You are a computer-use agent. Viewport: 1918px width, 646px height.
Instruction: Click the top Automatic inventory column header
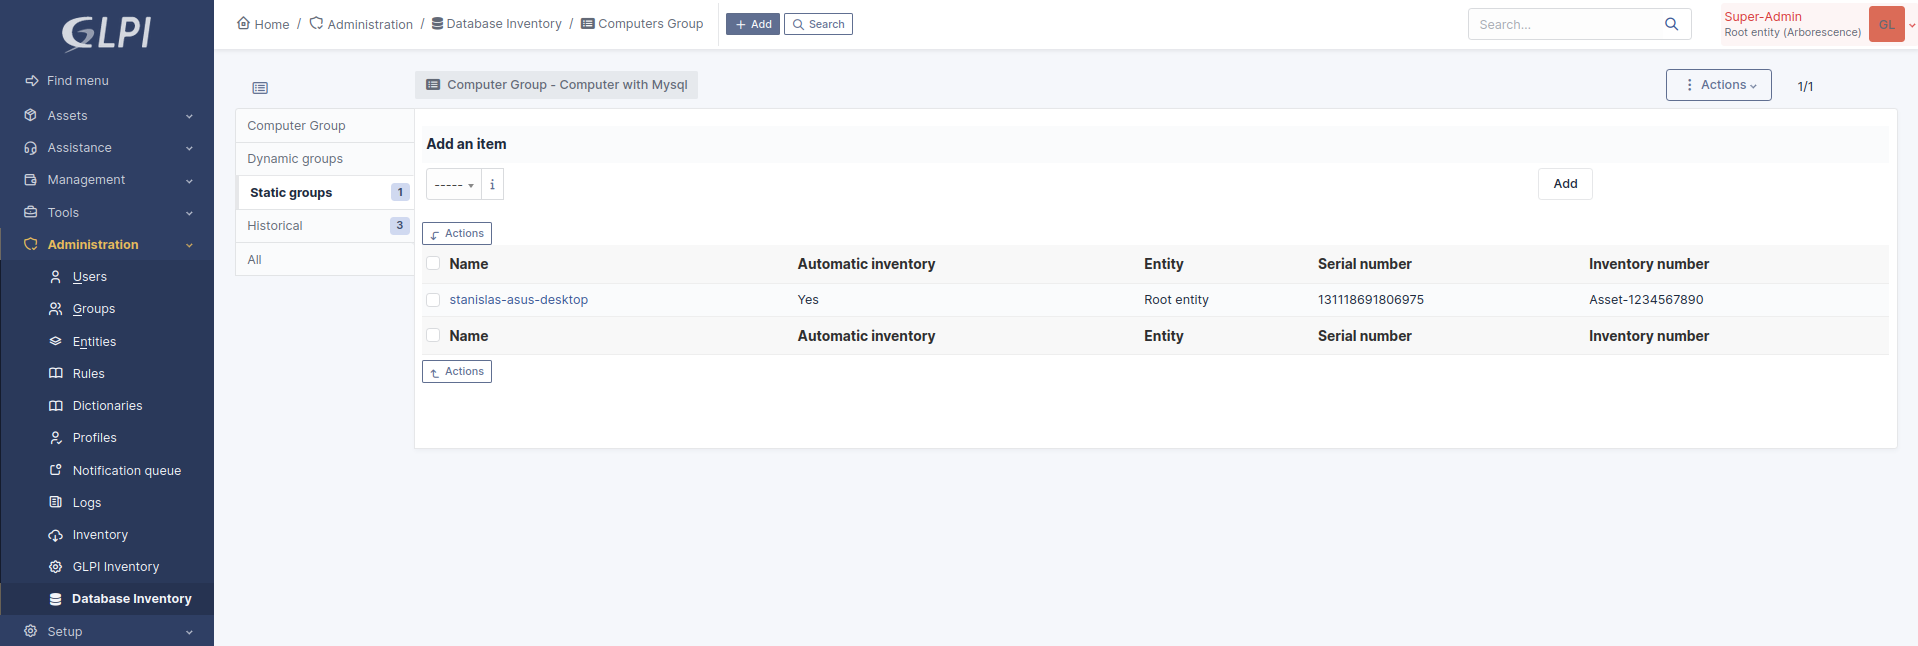[866, 264]
